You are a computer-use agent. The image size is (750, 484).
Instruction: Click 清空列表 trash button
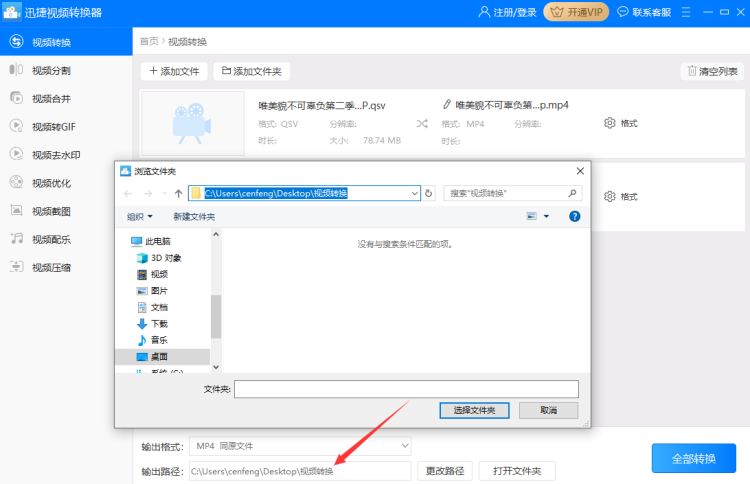coord(713,71)
